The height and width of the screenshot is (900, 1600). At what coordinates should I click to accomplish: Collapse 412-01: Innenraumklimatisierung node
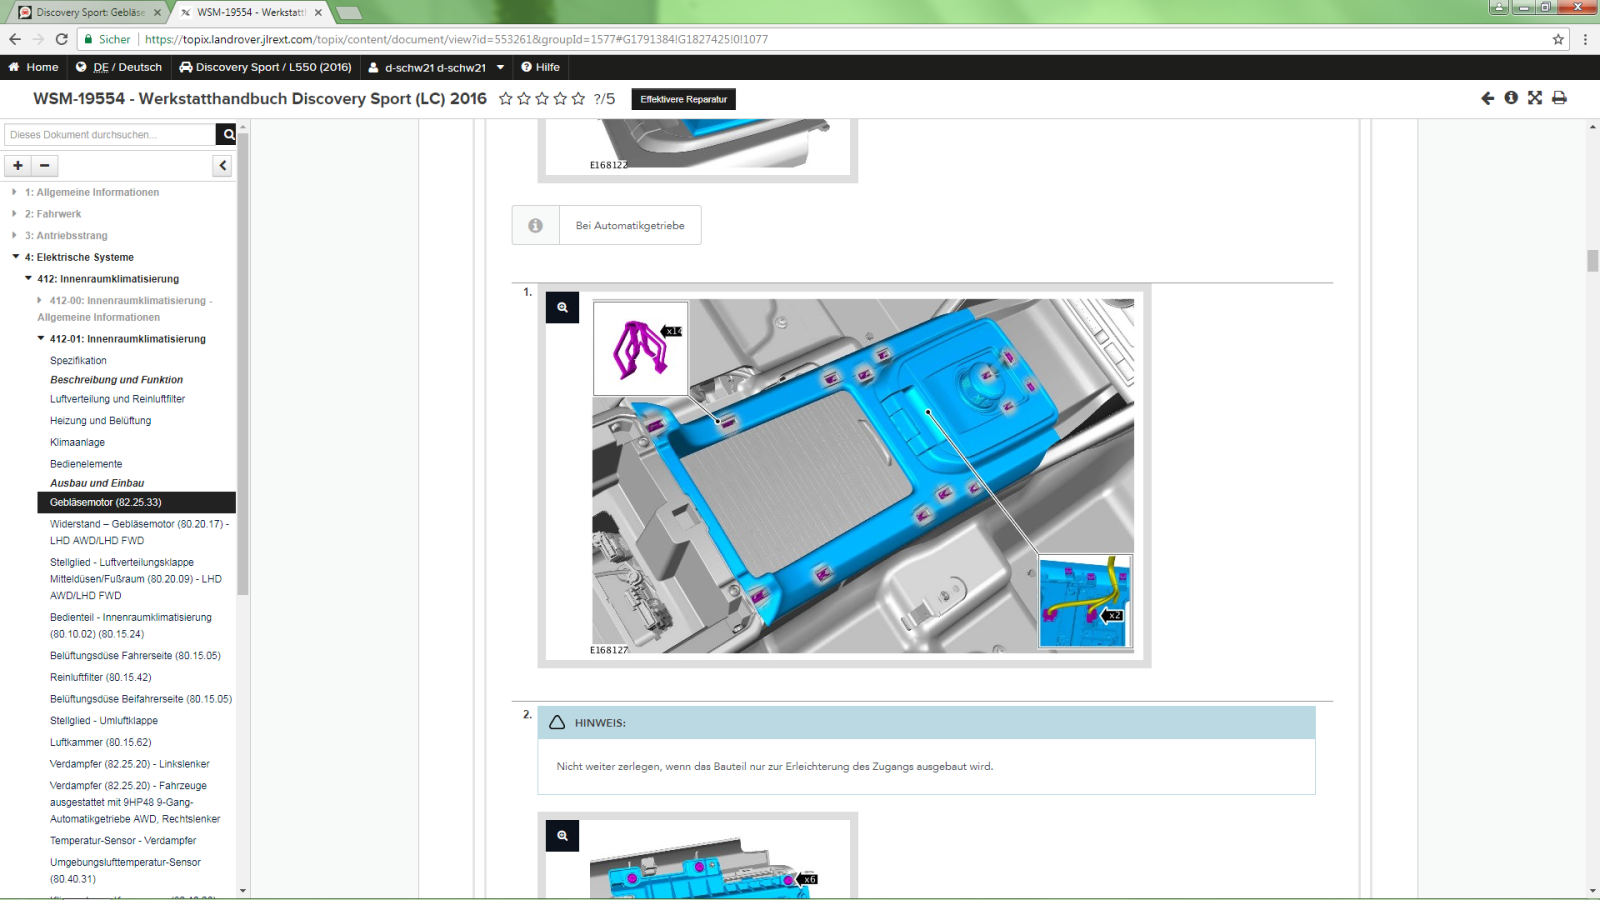pyautogui.click(x=128, y=339)
